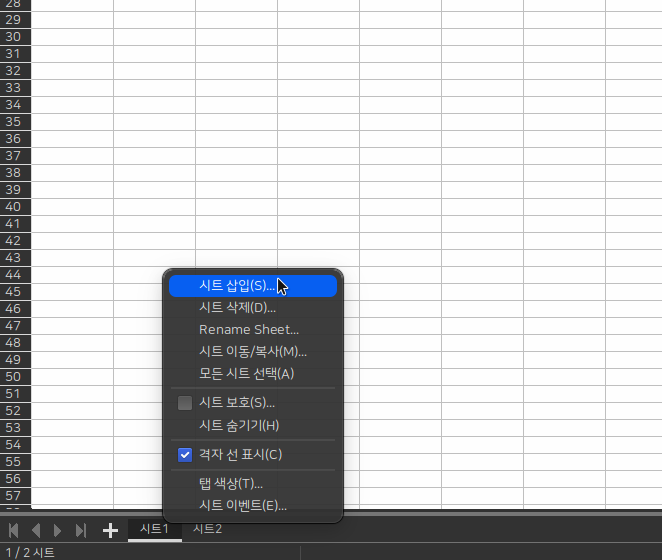
Task: Open 시트 이동/복사(M)... dialog
Action: coord(252,352)
